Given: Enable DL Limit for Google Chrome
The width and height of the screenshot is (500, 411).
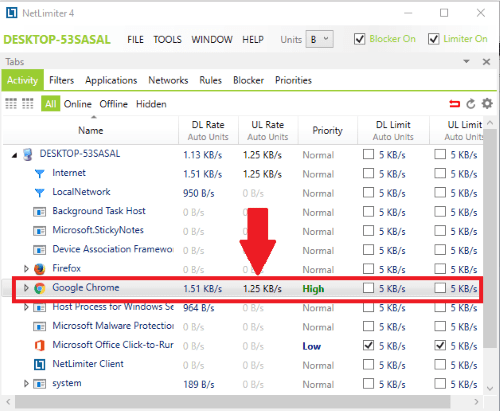Looking at the screenshot, I should [x=368, y=288].
